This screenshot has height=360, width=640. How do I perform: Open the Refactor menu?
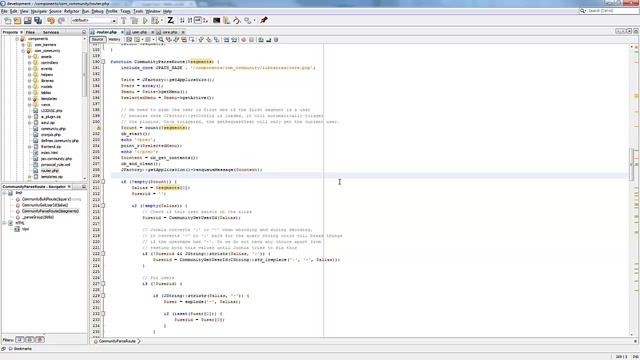pyautogui.click(x=71, y=11)
